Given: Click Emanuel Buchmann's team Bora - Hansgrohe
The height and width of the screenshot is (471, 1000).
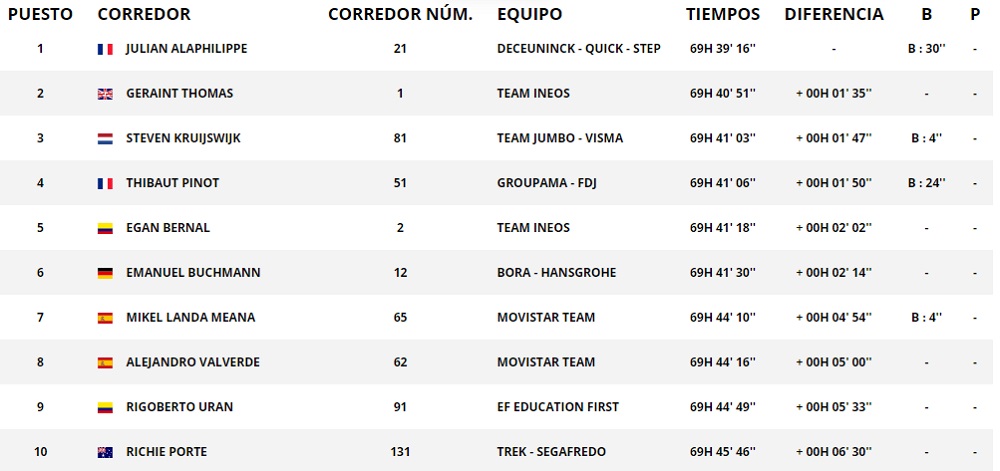Looking at the screenshot, I should [556, 273].
